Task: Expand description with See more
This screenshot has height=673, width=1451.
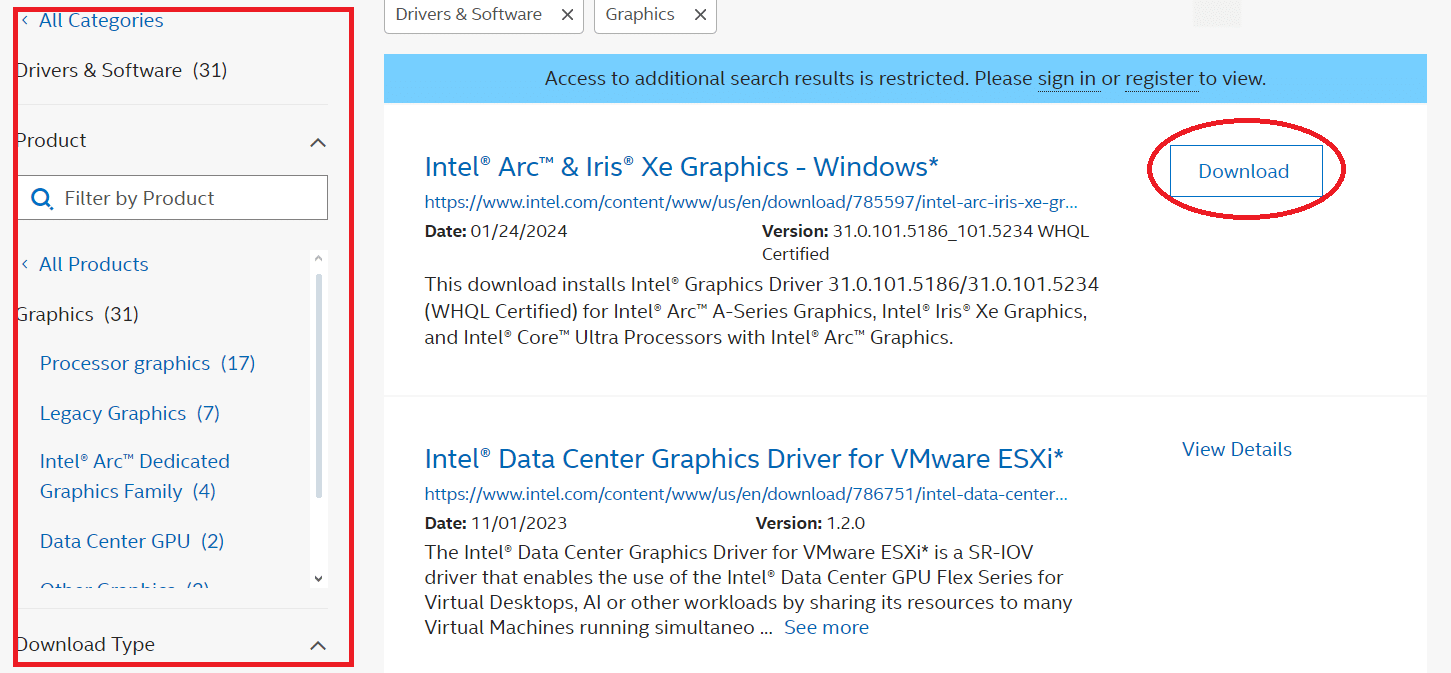Action: tap(826, 628)
